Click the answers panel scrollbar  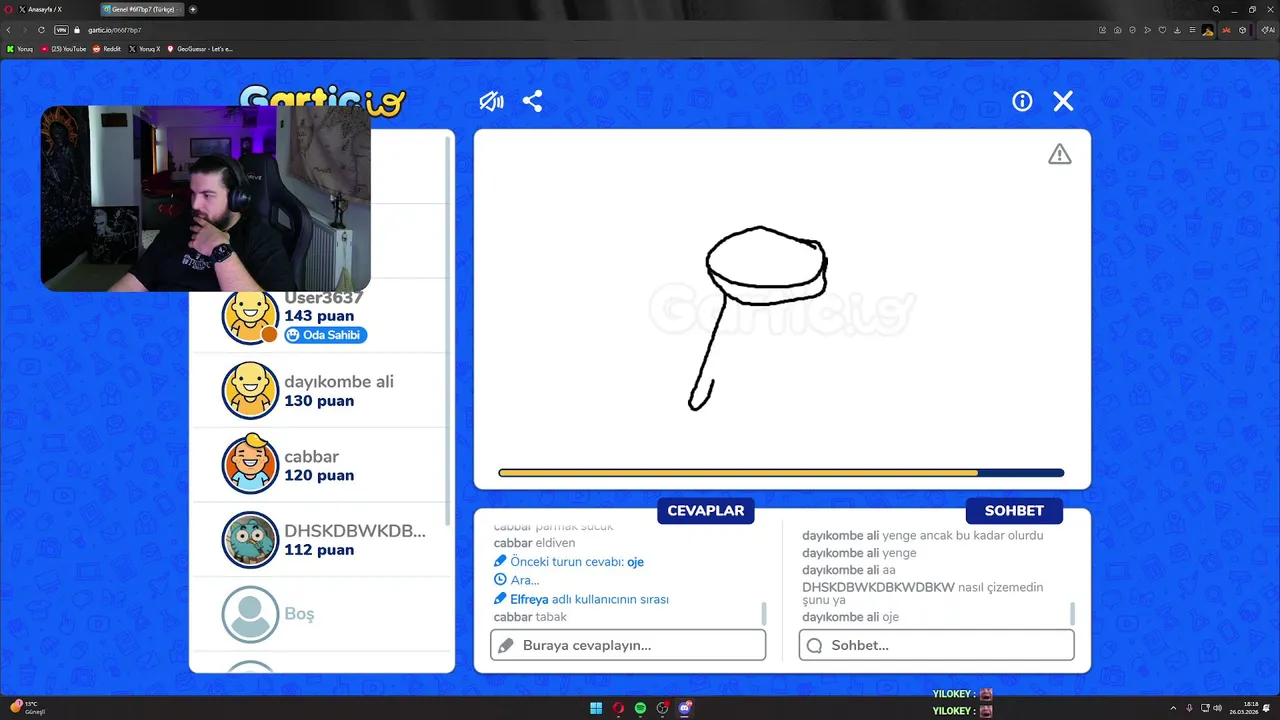tap(764, 612)
